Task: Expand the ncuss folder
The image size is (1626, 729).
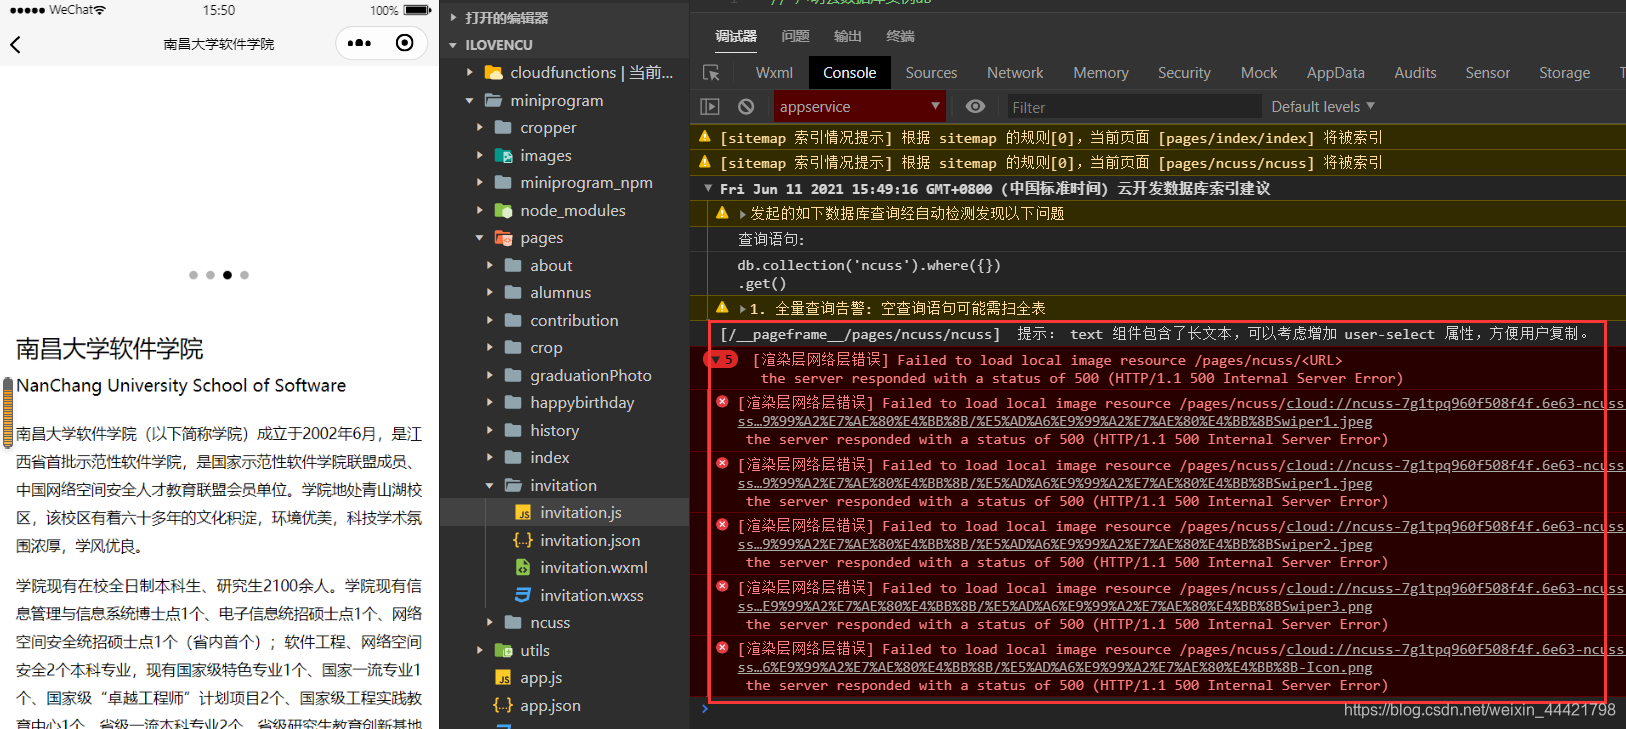Action: (x=490, y=622)
